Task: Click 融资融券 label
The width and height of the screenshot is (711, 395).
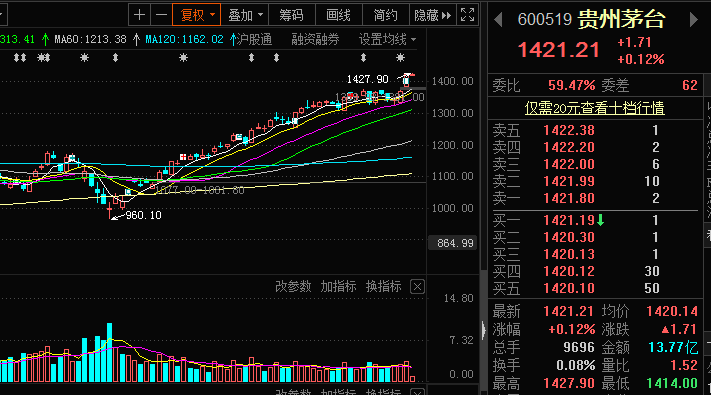Action: 315,39
